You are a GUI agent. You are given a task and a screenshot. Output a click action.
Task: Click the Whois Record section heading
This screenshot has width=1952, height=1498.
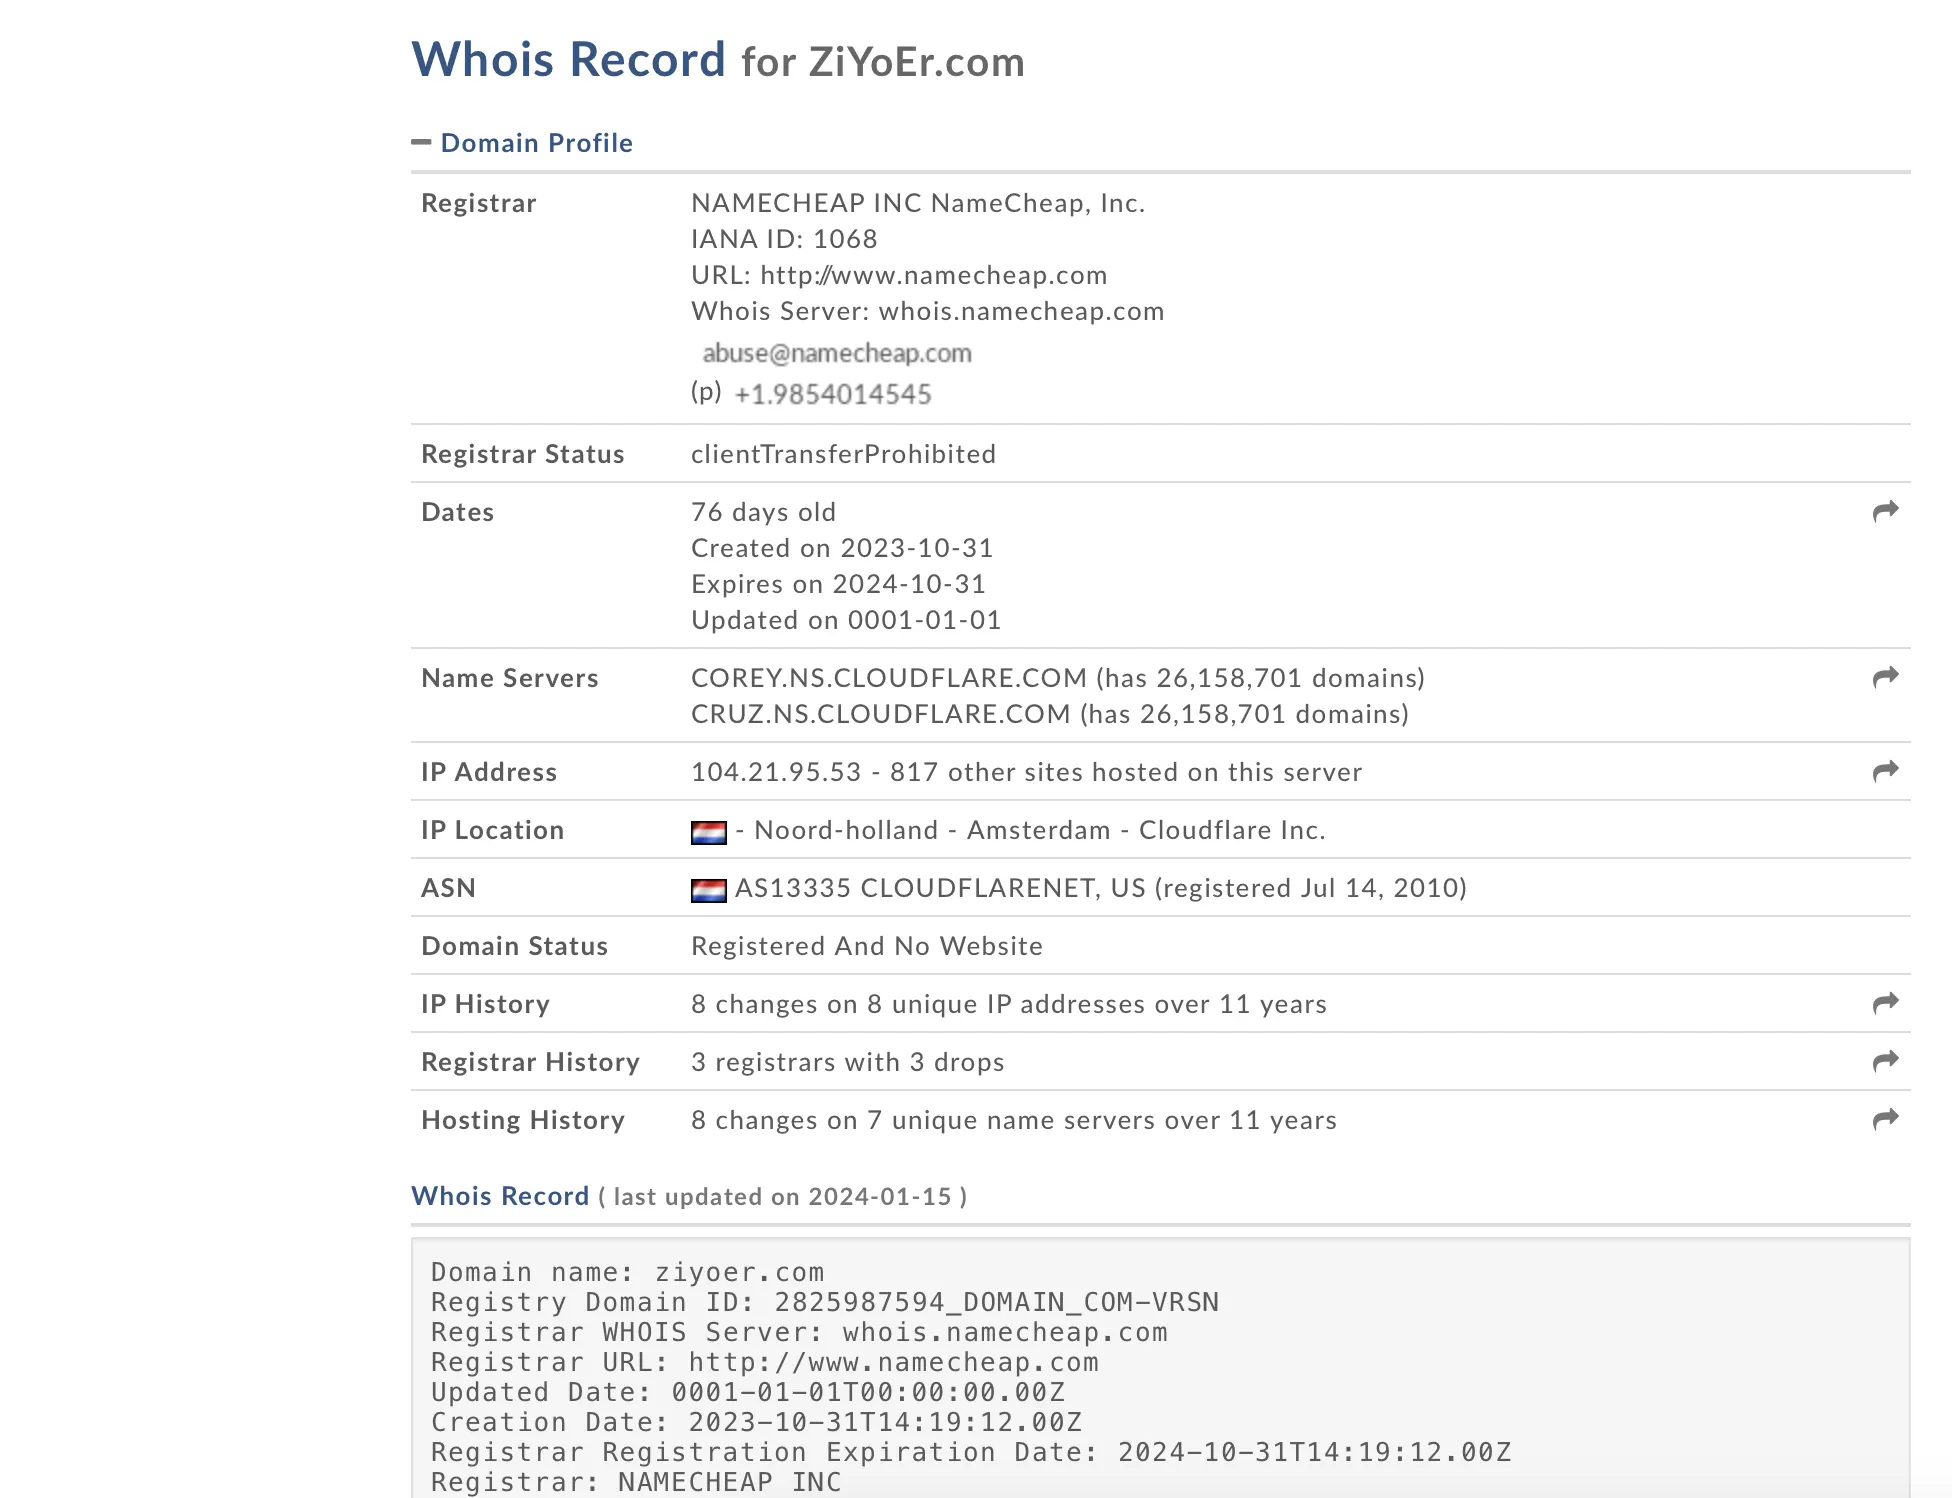(500, 1196)
